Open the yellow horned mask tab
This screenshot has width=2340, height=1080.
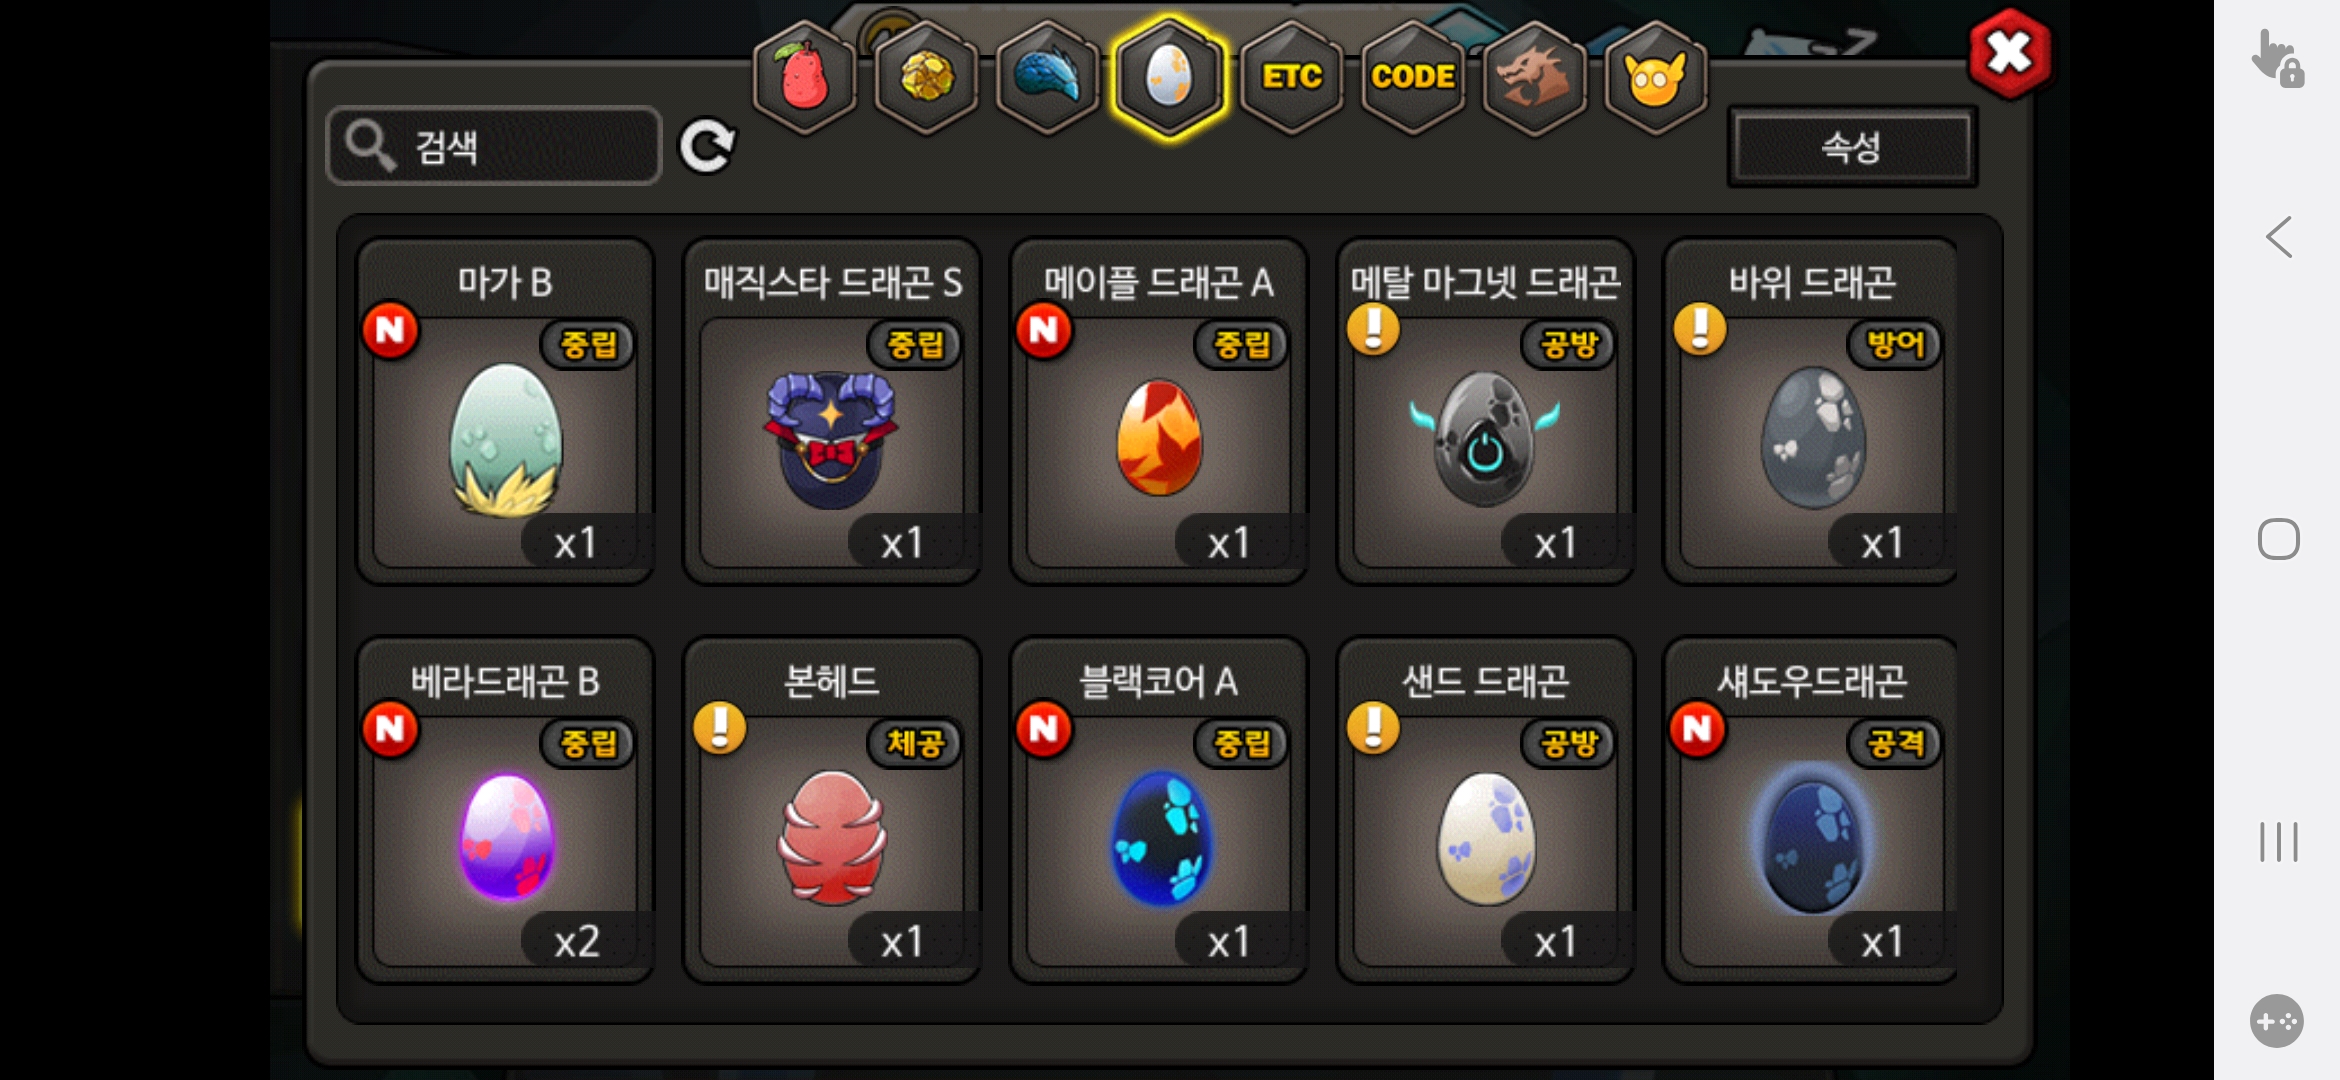[1656, 77]
